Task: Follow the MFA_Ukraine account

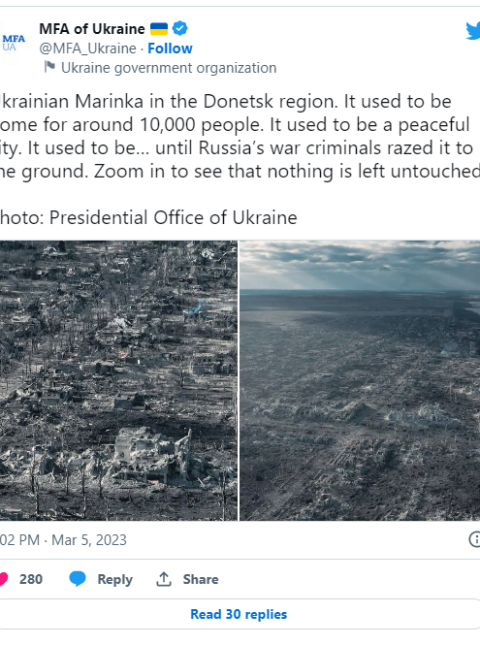Action: coord(170,49)
